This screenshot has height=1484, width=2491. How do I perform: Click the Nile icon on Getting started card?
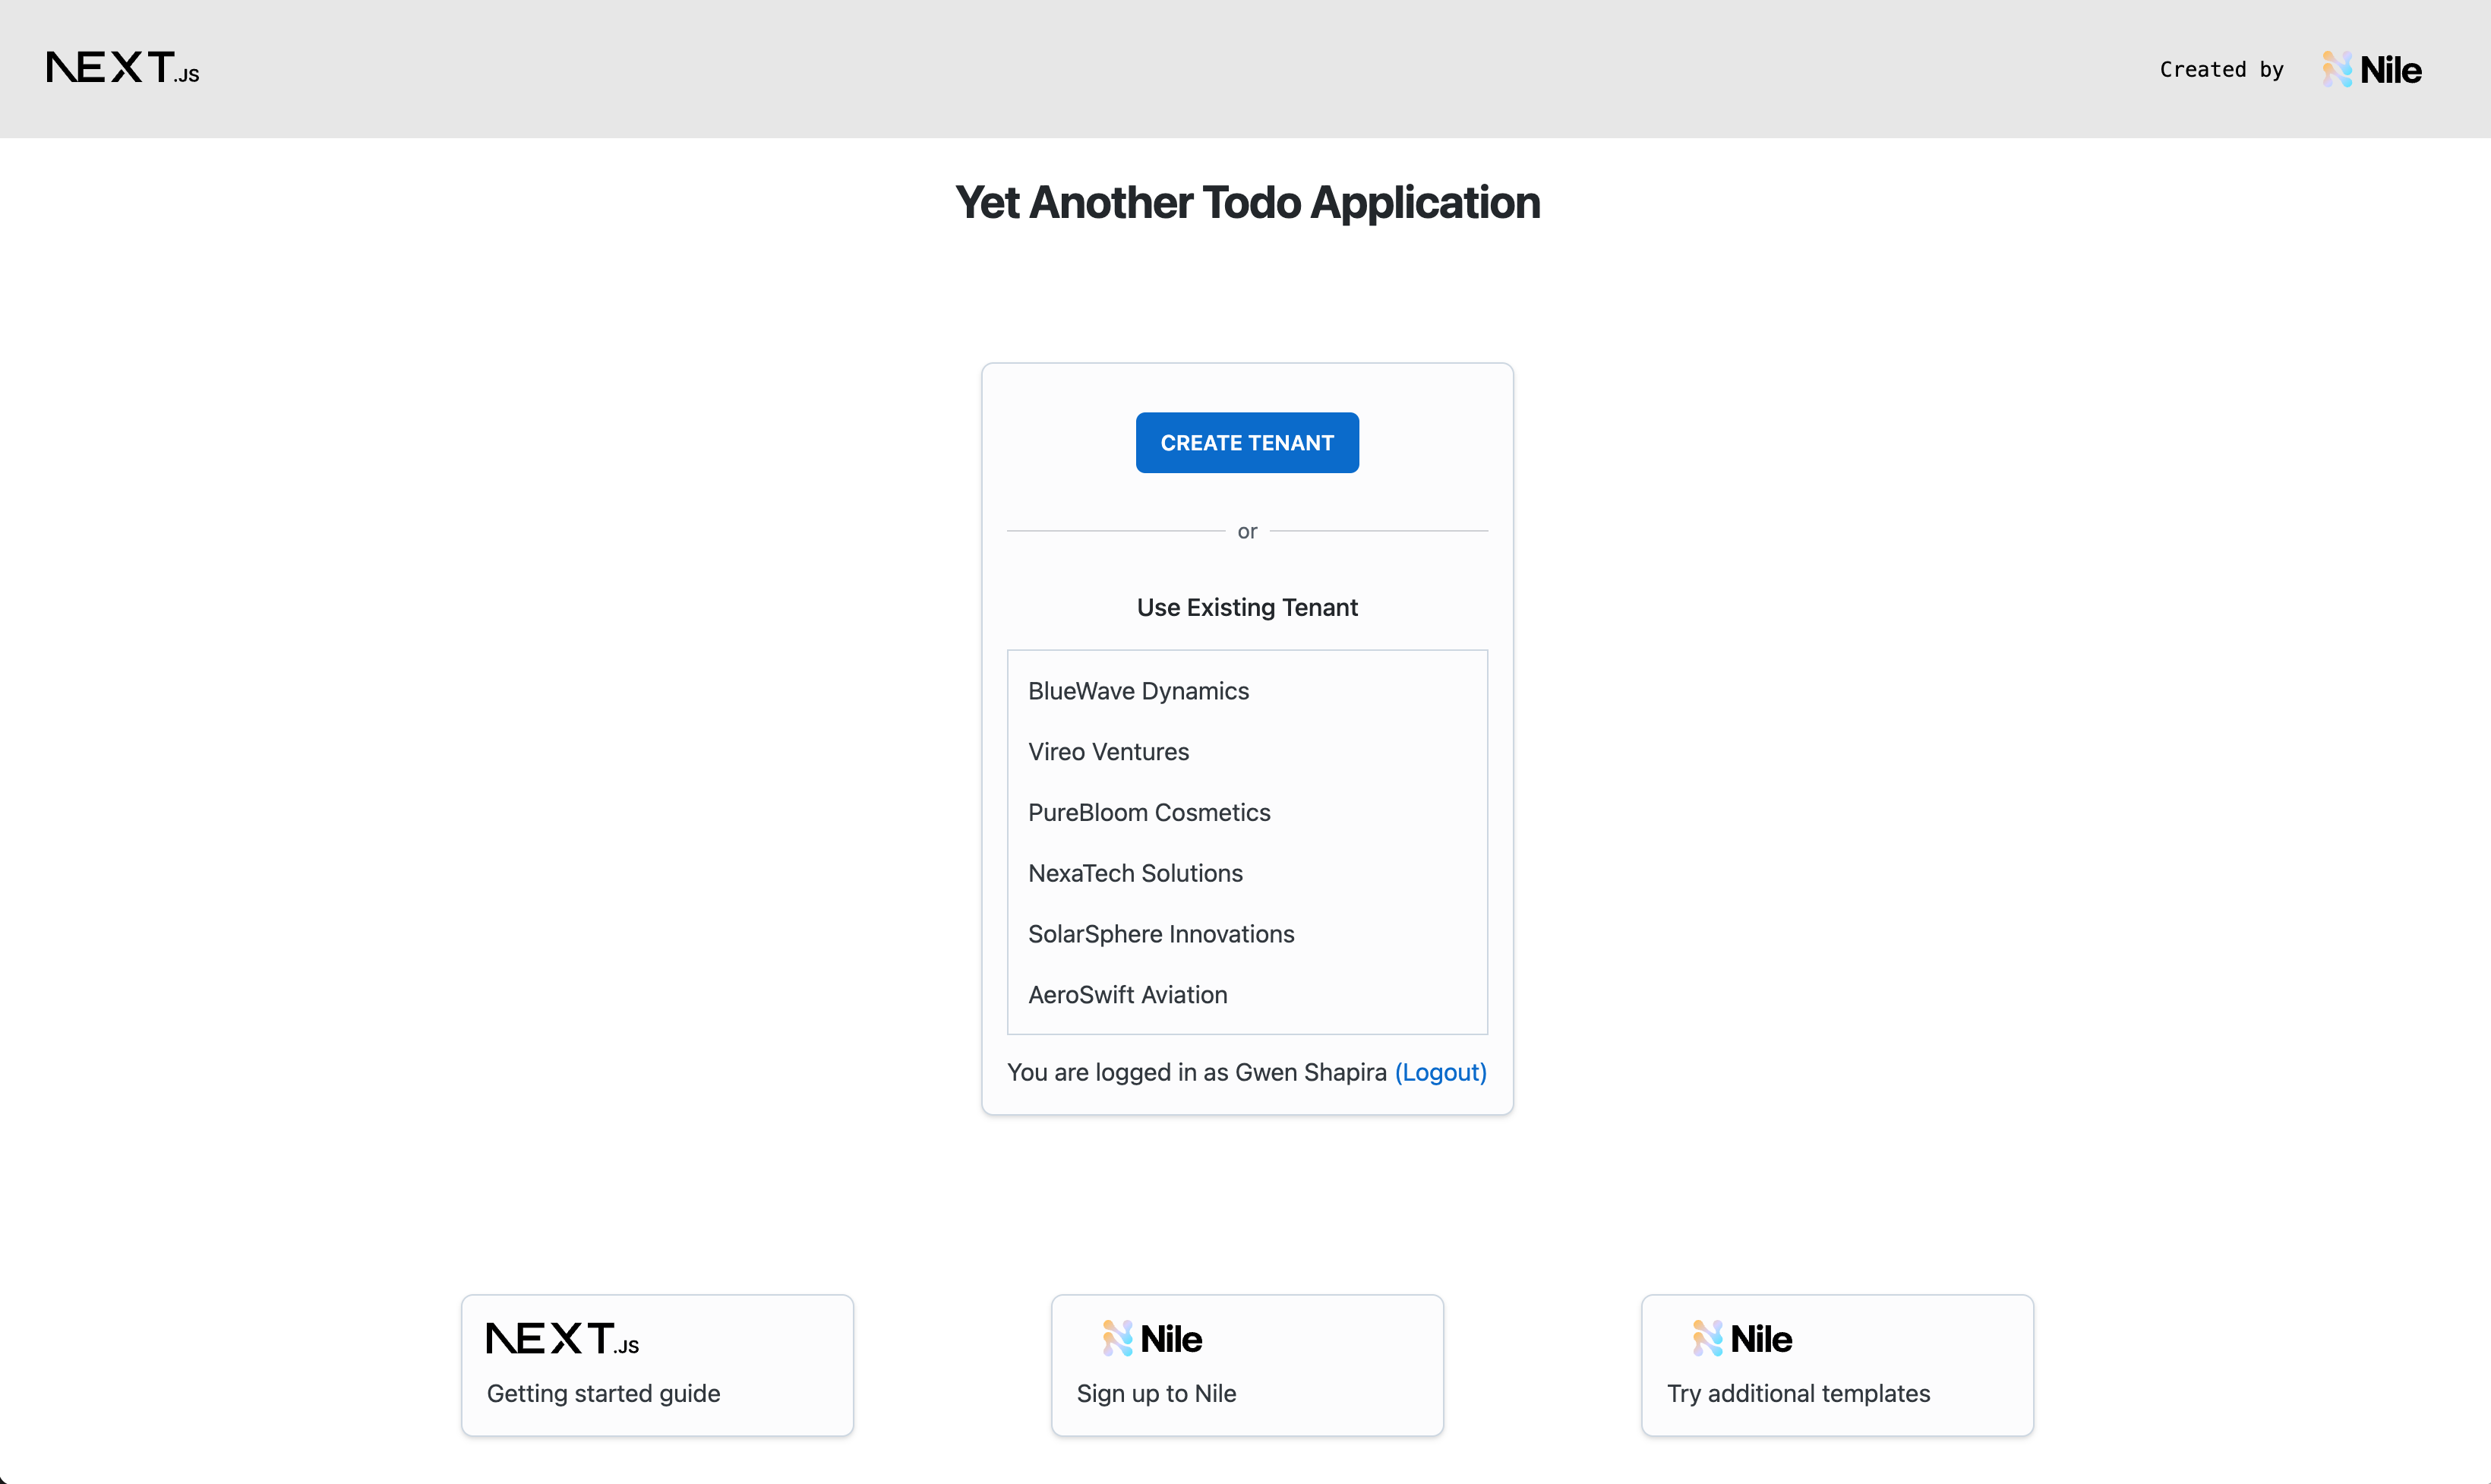pos(562,1337)
